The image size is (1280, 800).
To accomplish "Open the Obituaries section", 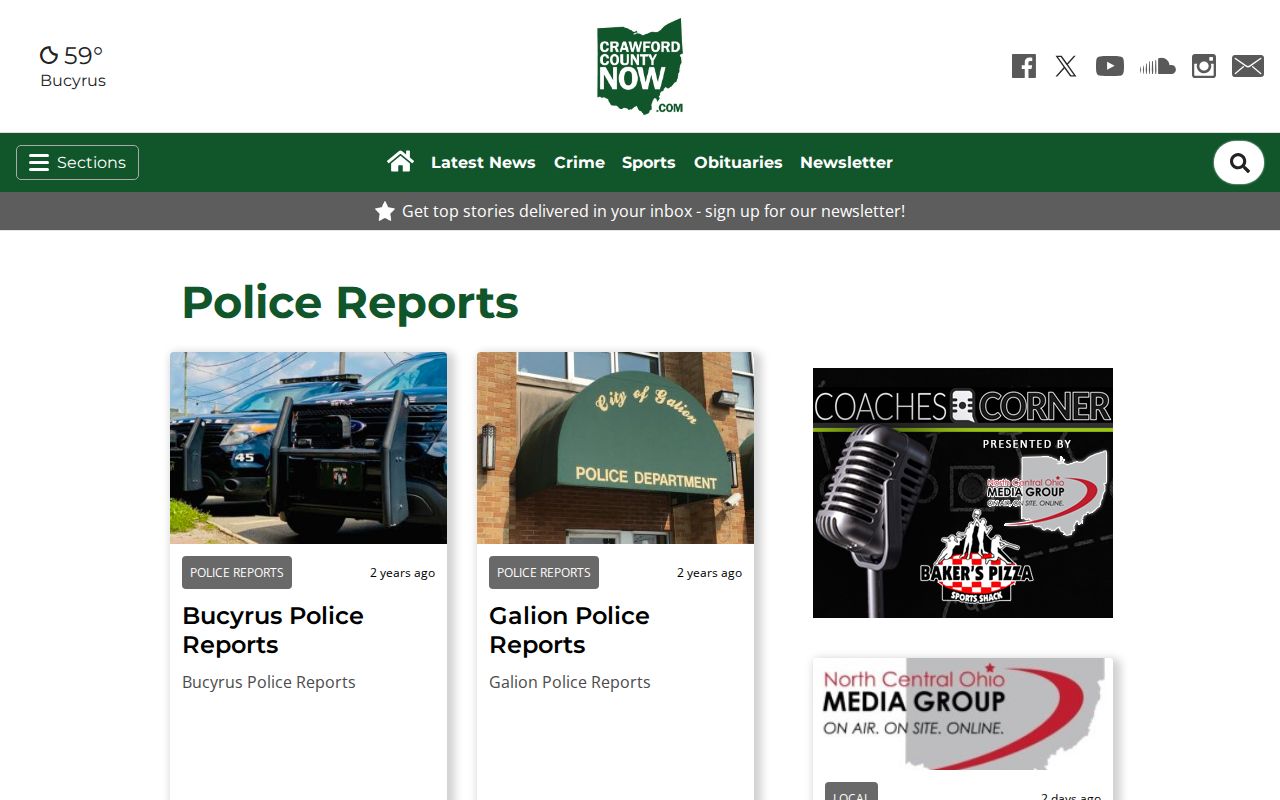I will [738, 162].
